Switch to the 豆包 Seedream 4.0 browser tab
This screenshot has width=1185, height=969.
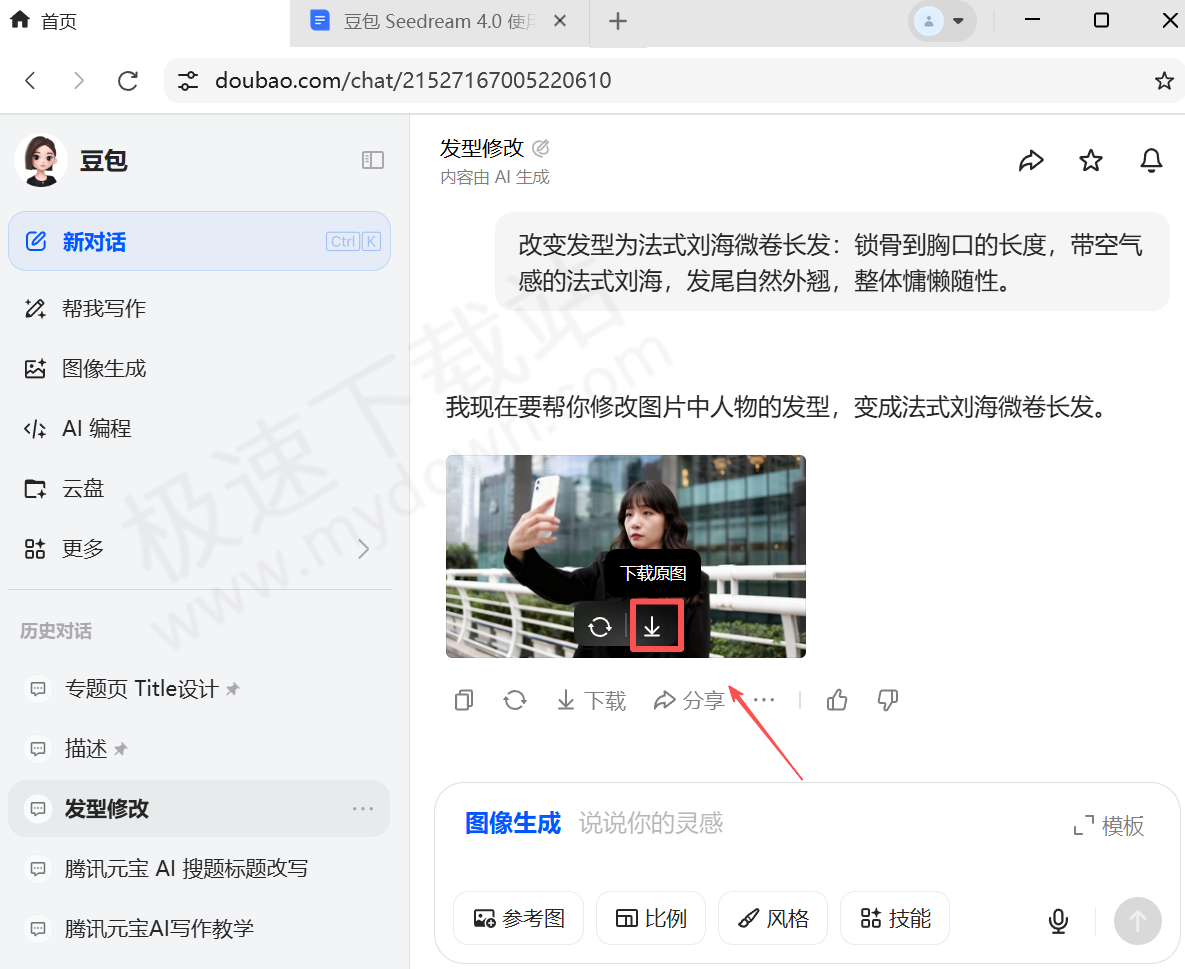(x=430, y=20)
